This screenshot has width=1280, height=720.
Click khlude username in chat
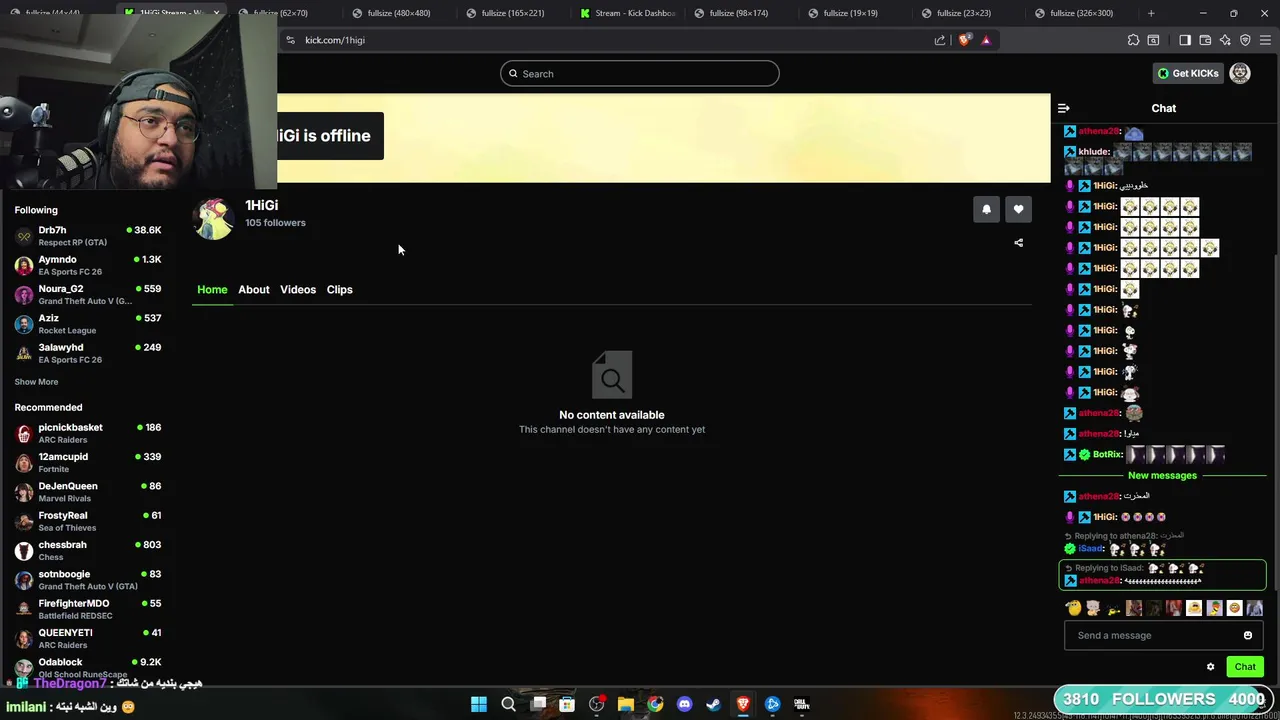coord(1094,152)
